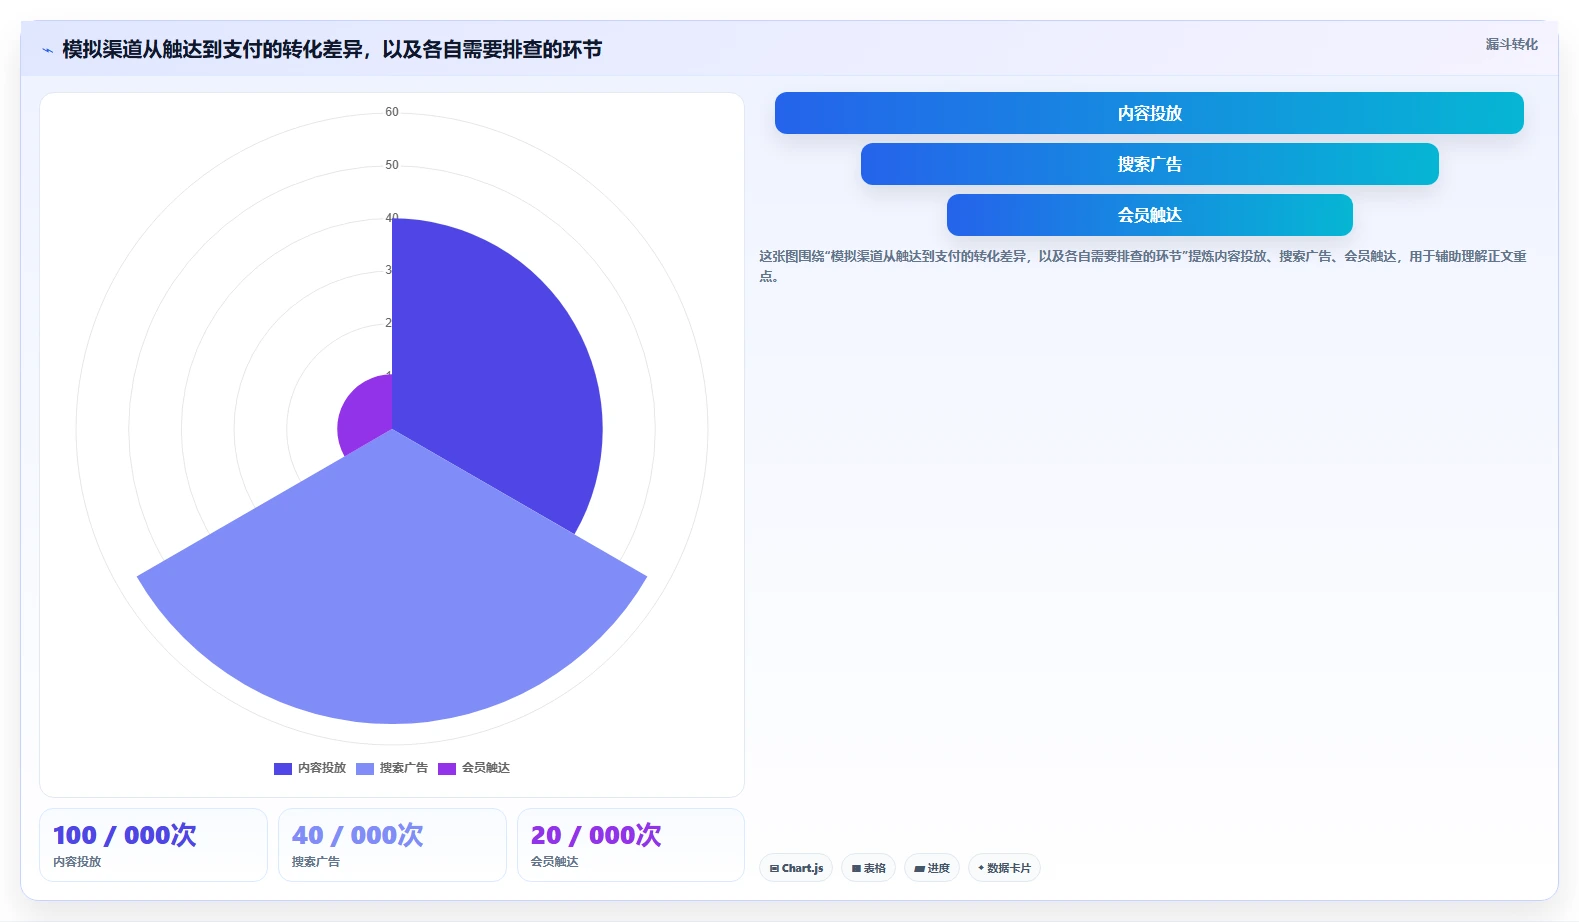1579x922 pixels.
Task: Click the 内容投放 legend text
Action: coord(322,768)
